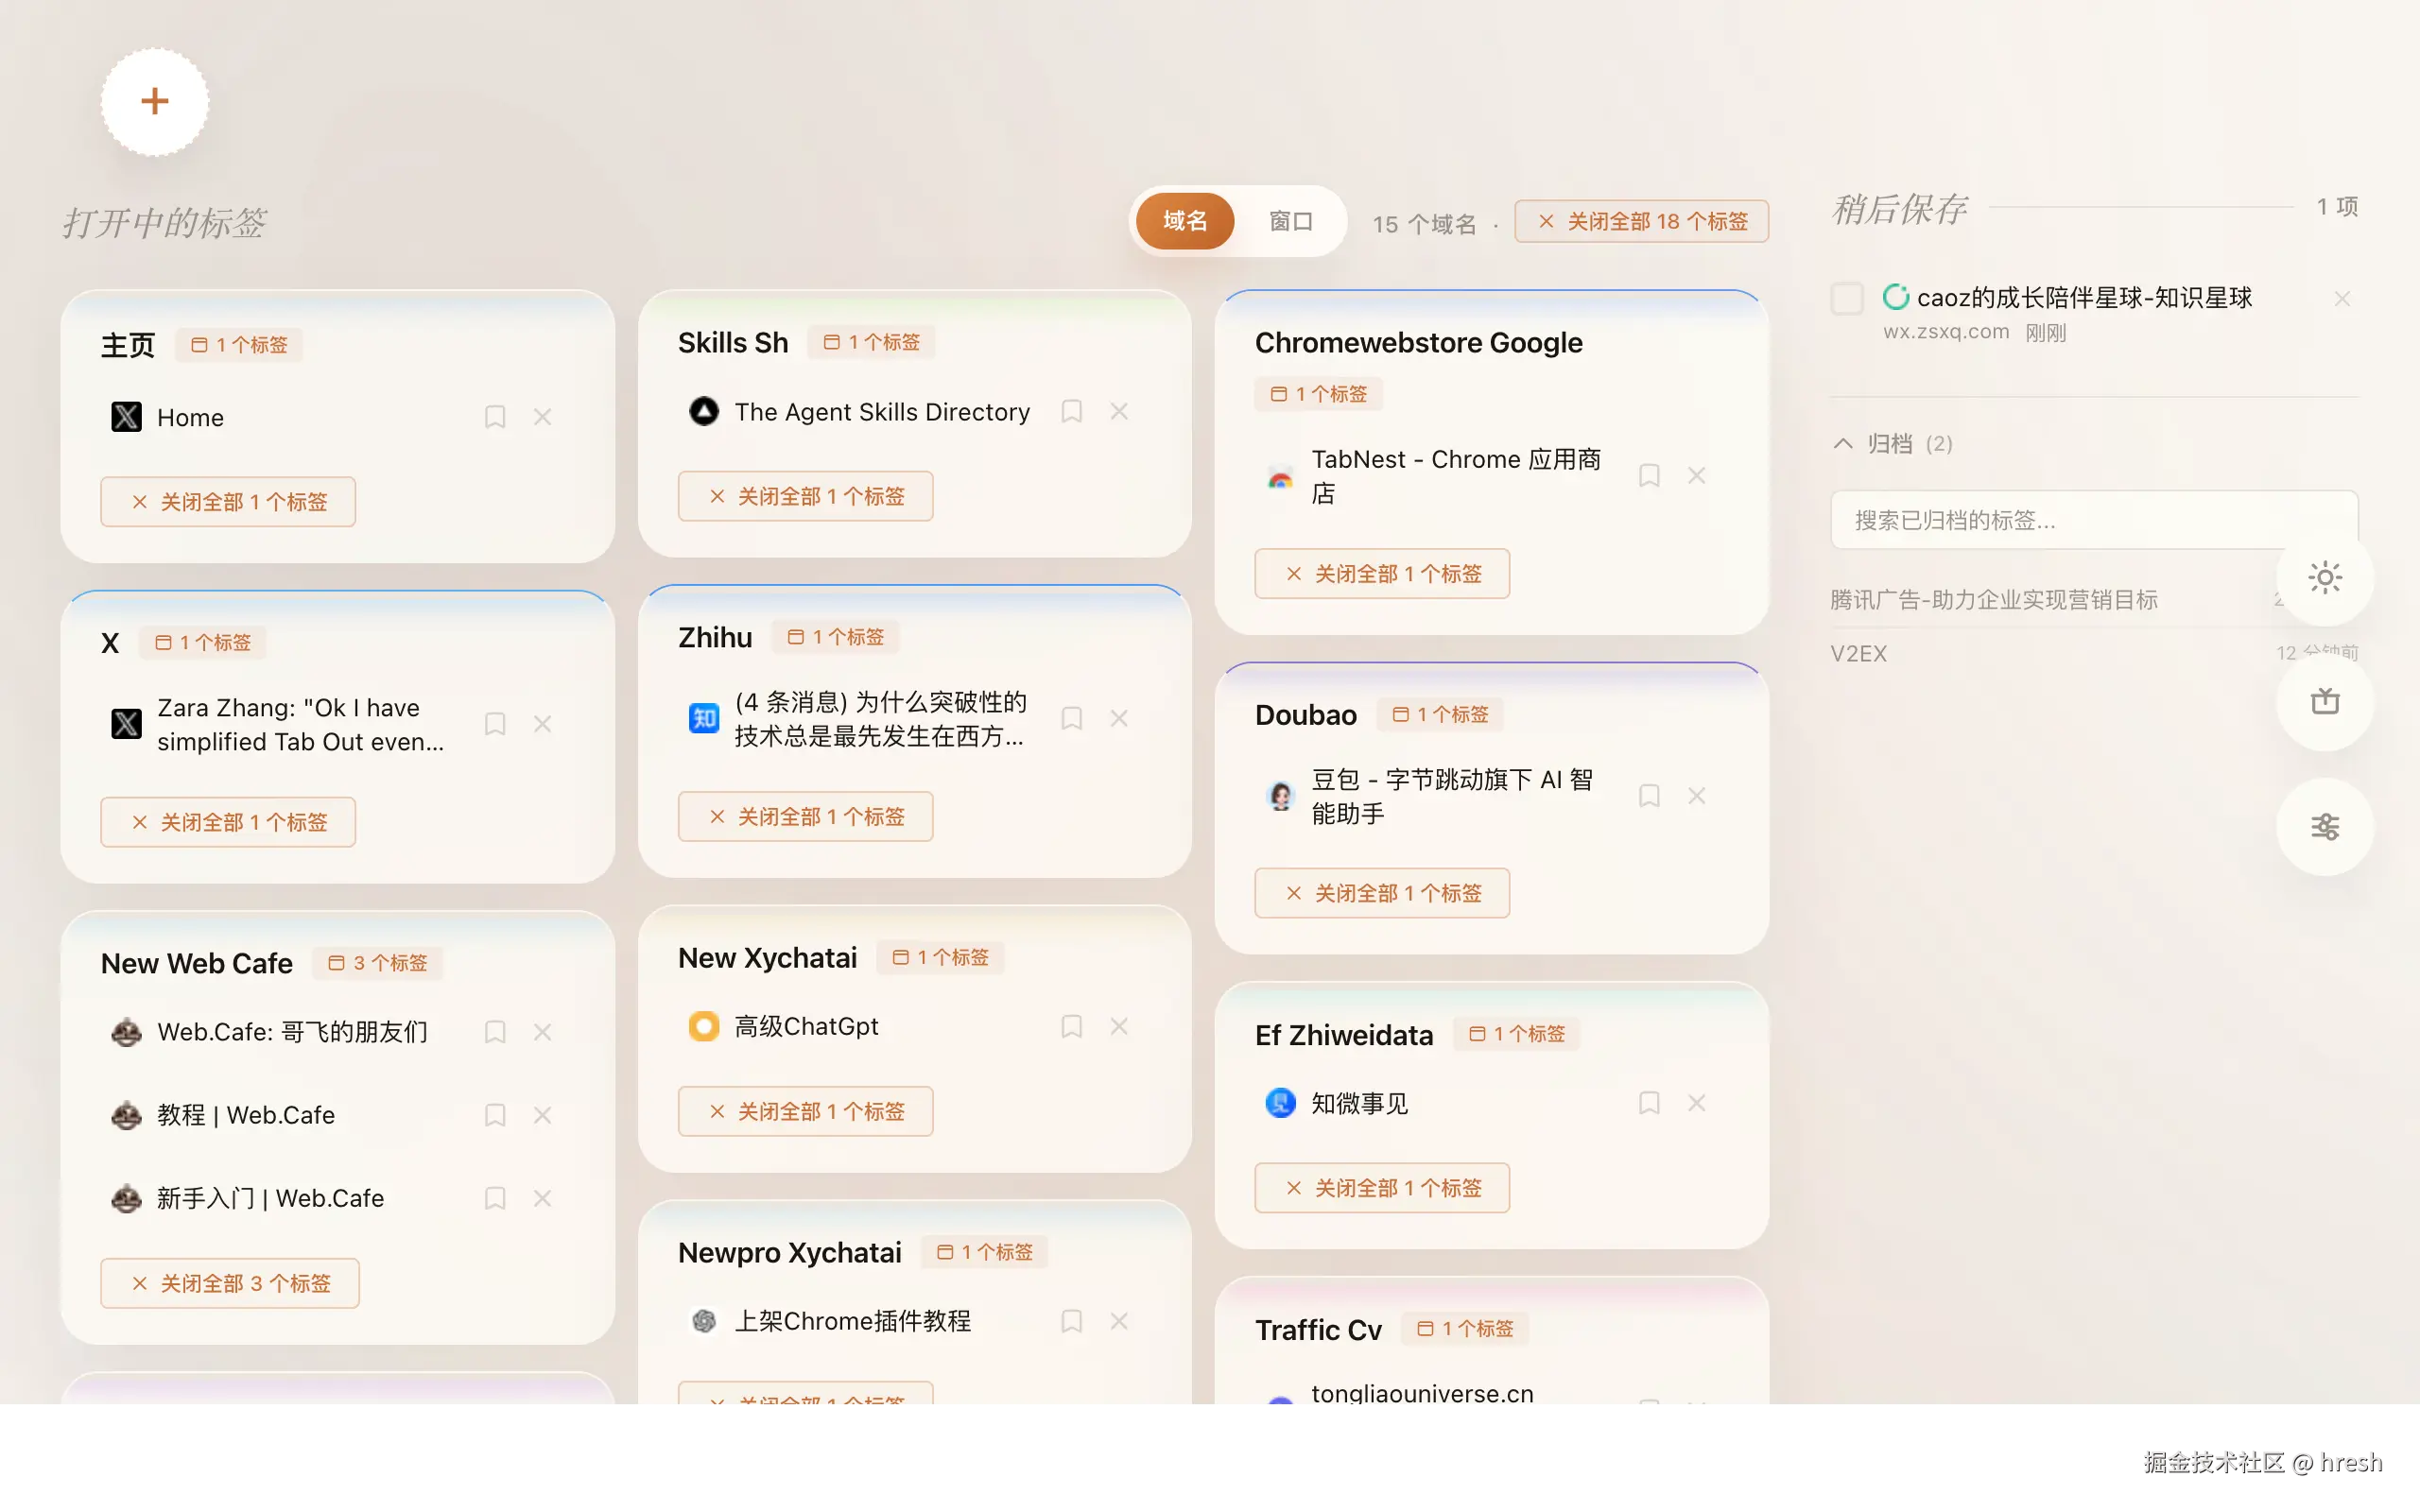Bookmark the 高级ChatGpt tab
The width and height of the screenshot is (2420, 1512).
[1071, 1026]
